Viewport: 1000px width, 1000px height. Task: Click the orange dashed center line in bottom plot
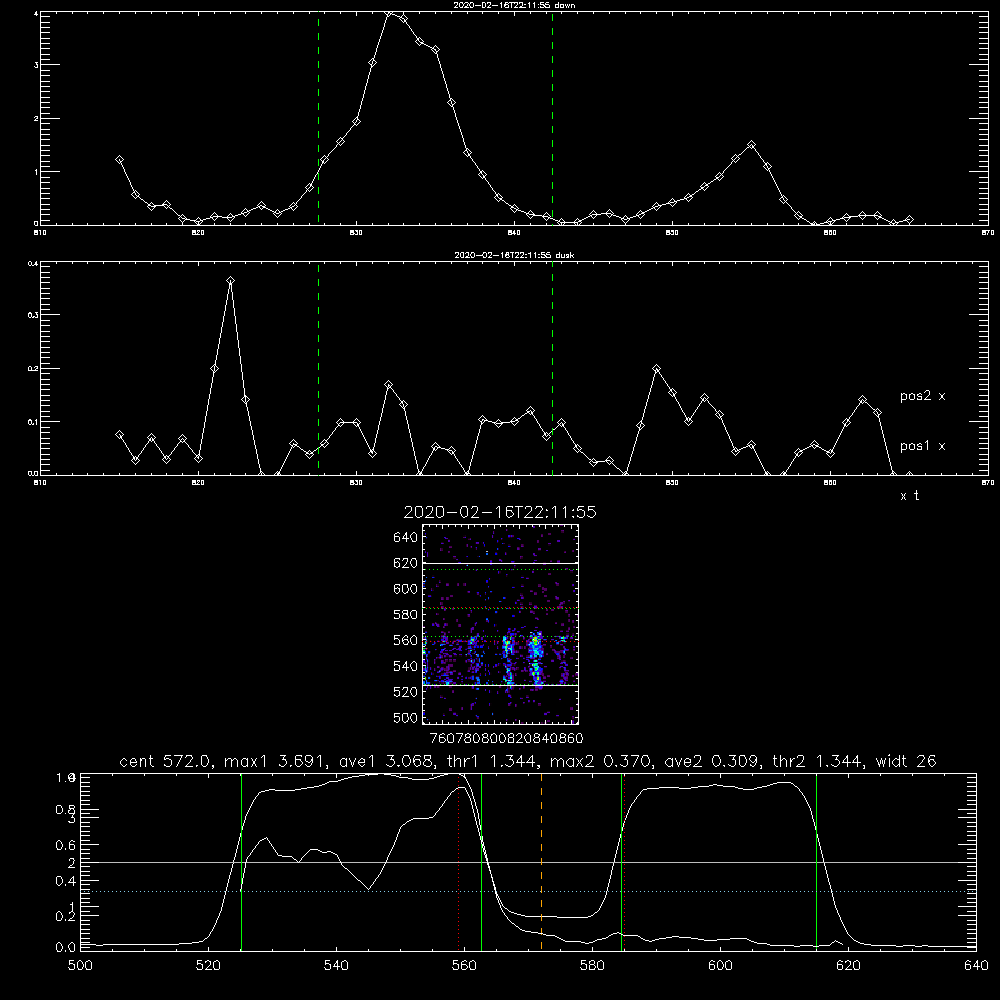coord(541,861)
